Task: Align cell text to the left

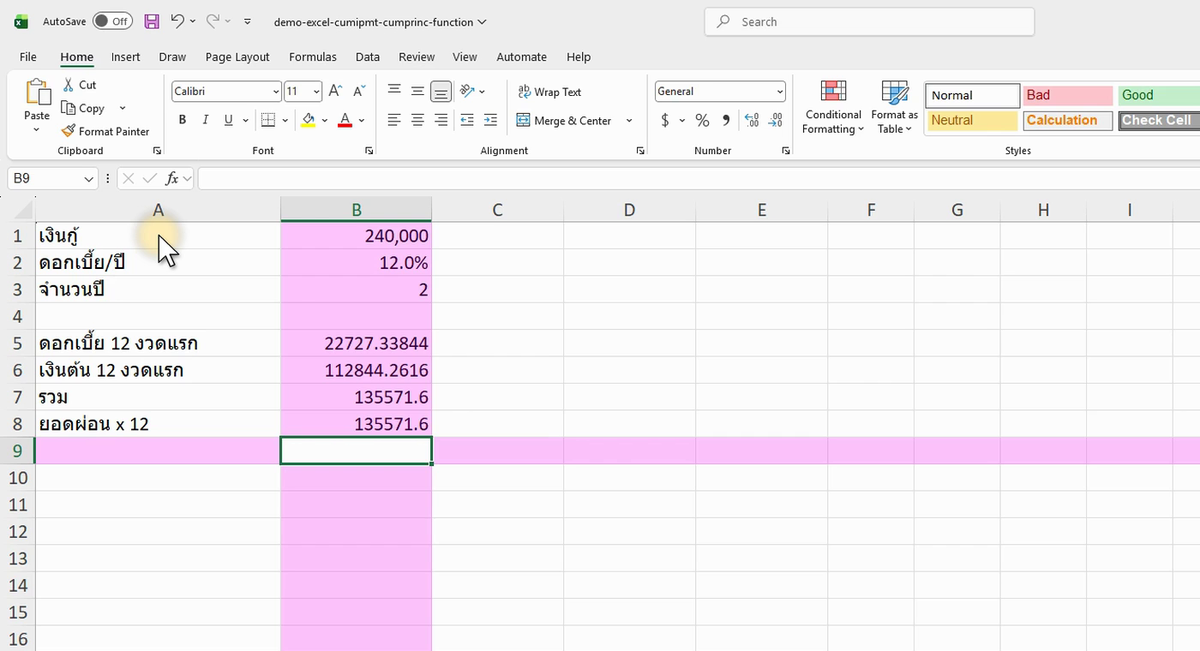Action: click(x=394, y=120)
